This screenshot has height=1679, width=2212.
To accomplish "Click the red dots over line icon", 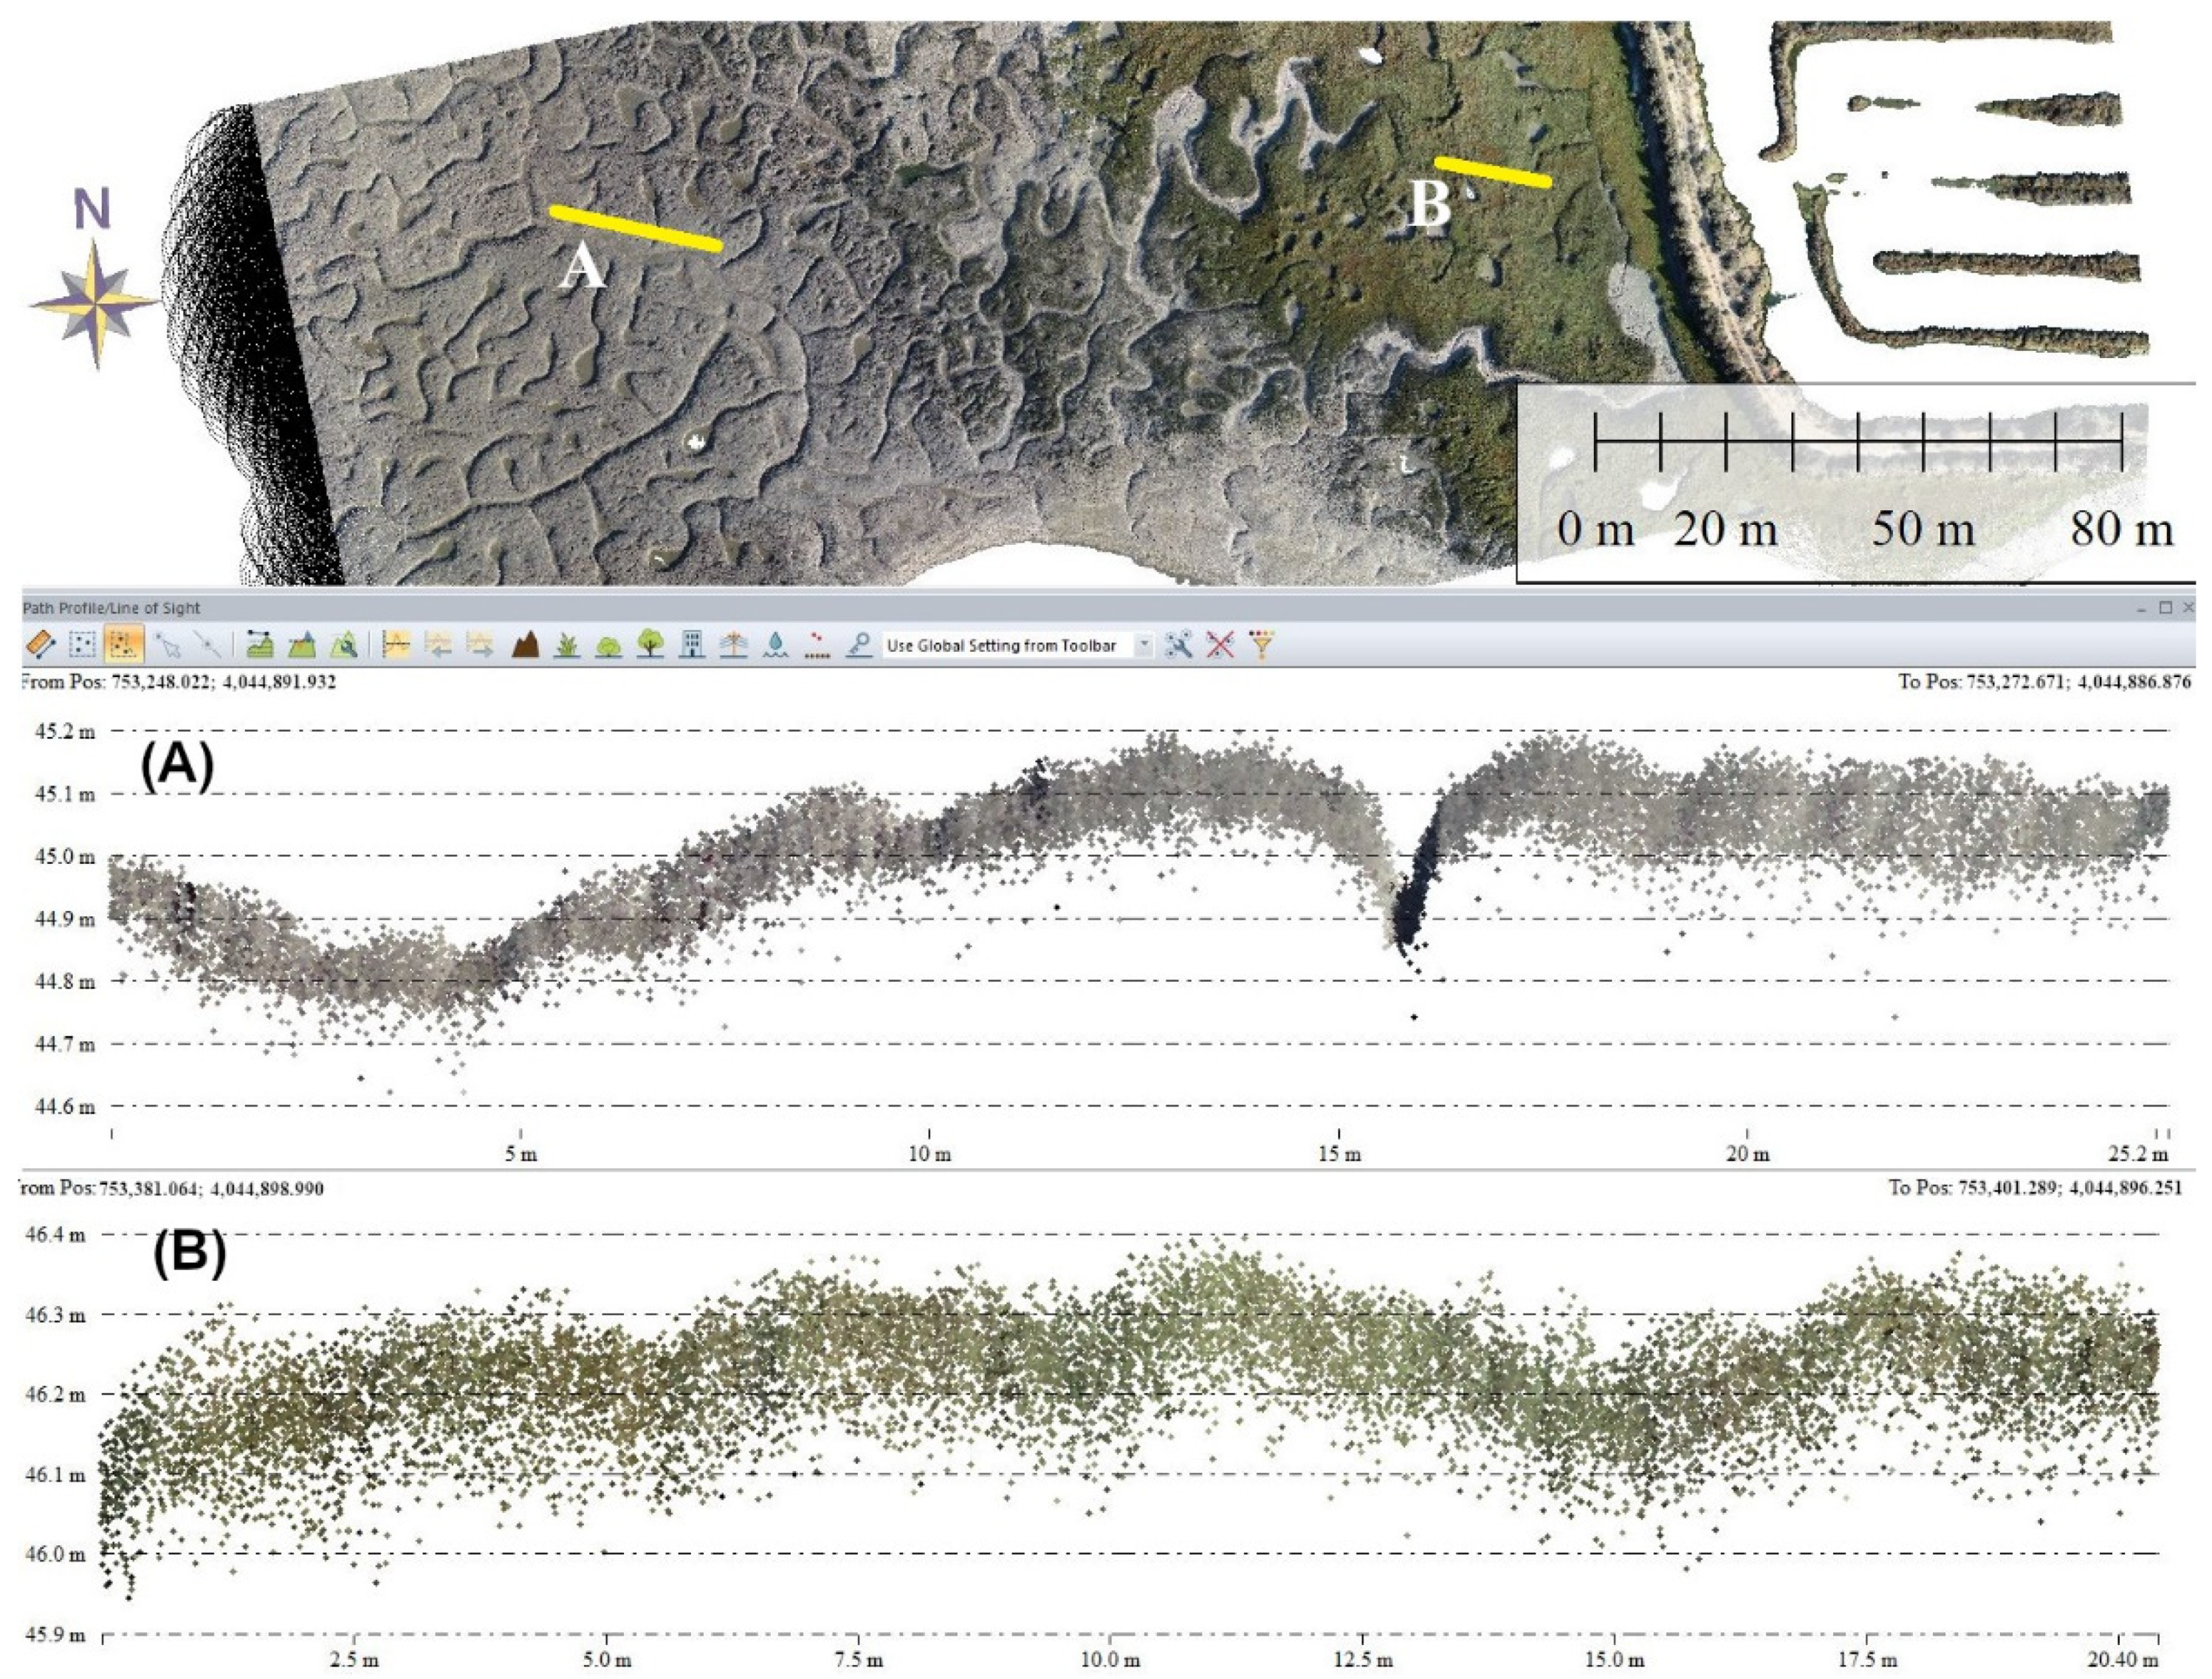I will pyautogui.click(x=817, y=646).
